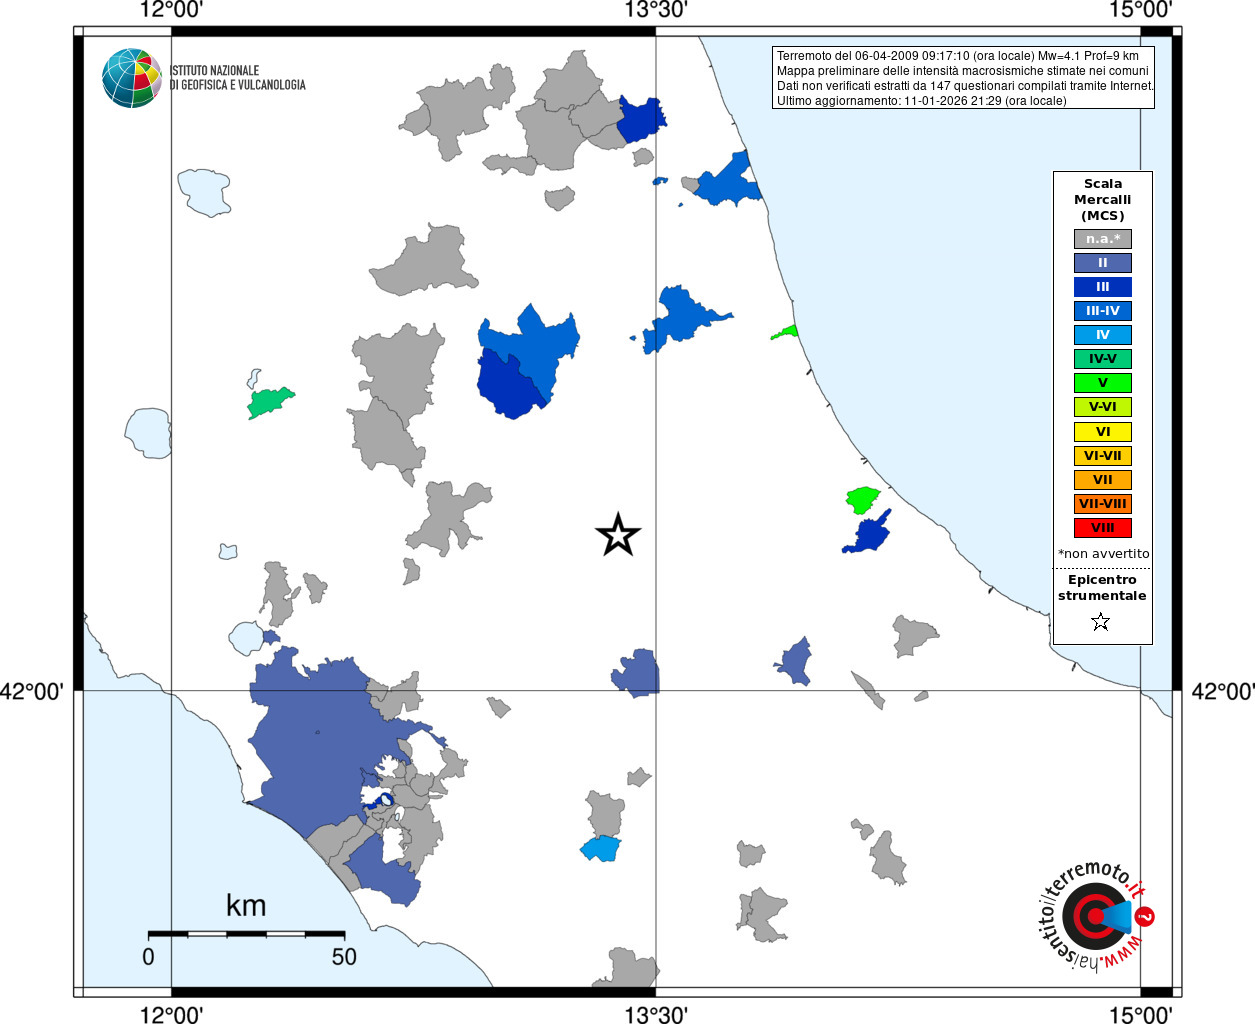Click the haisentitoilterremoto.it logo
Screen dimensions: 1255x1024
[1097, 916]
